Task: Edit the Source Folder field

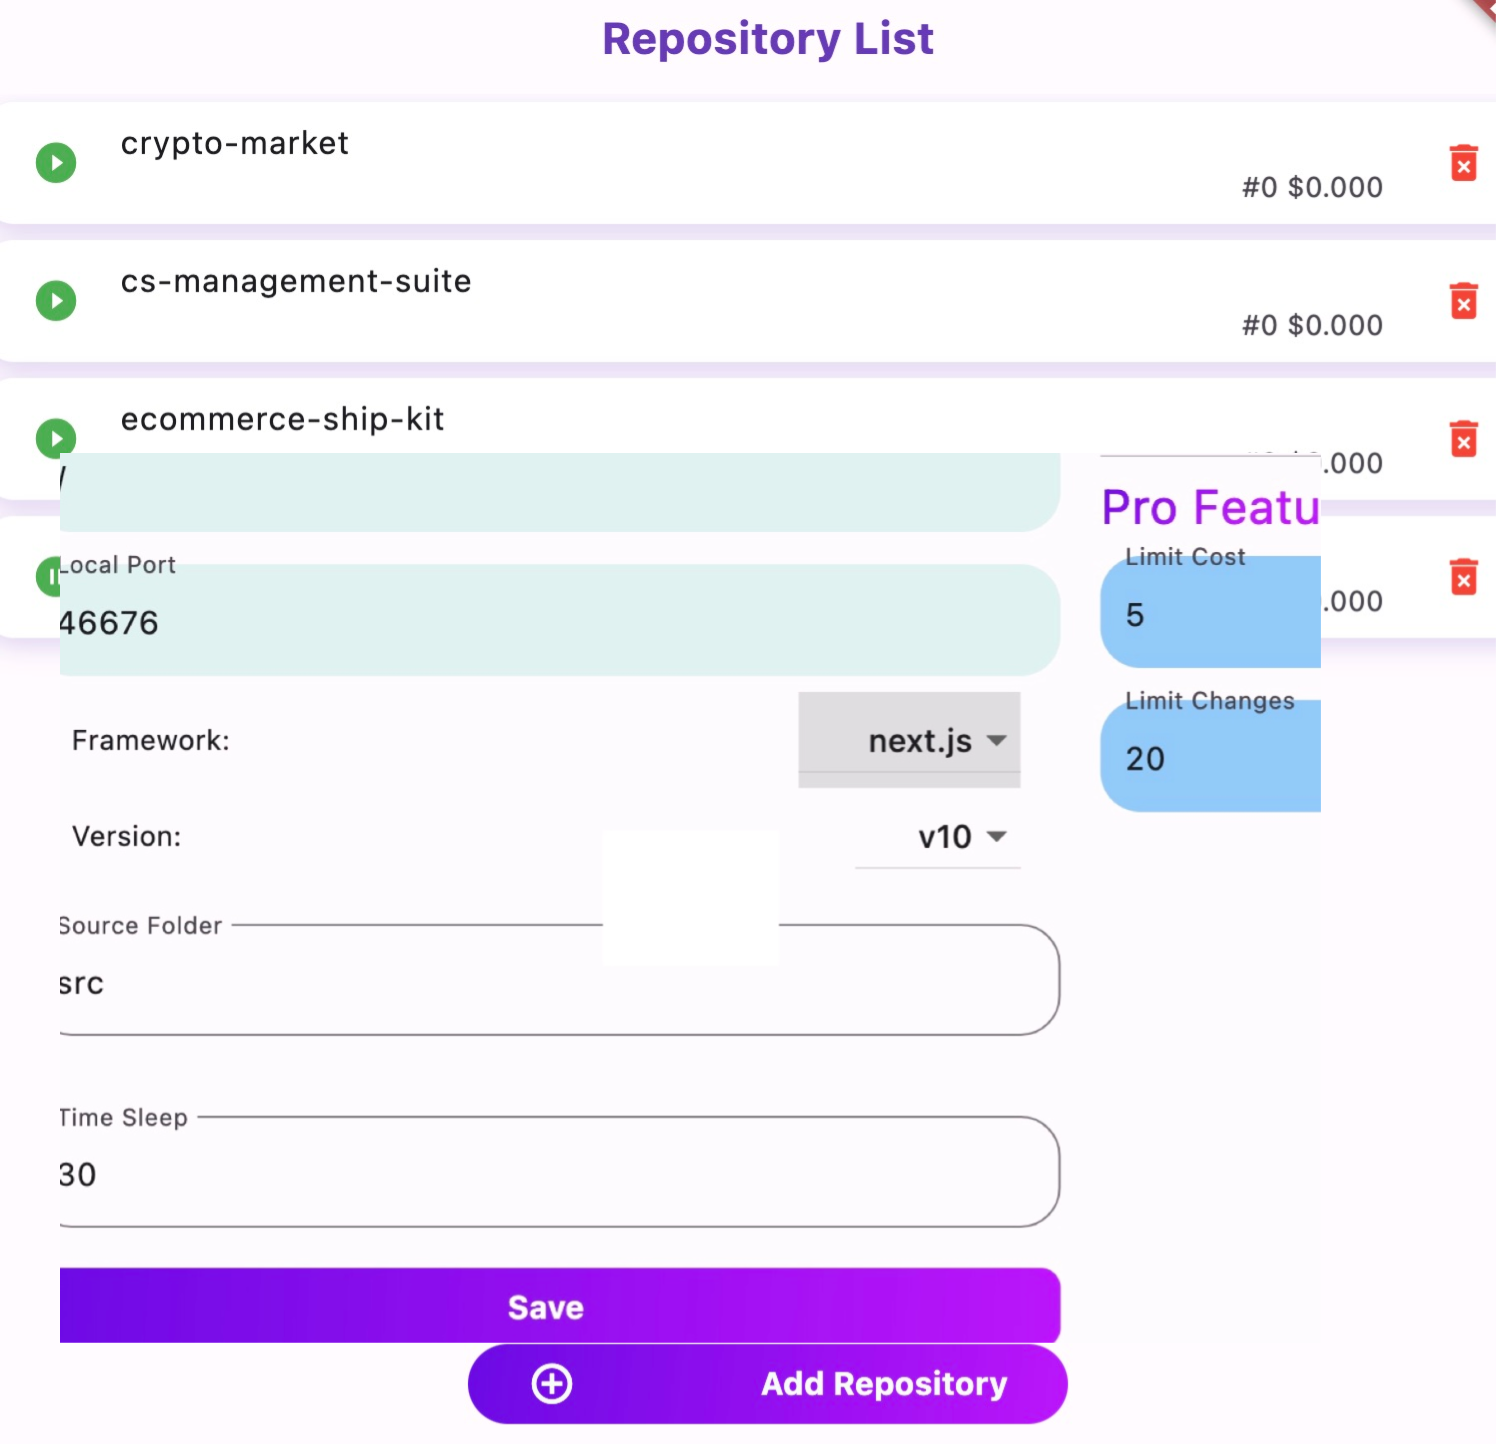Action: (558, 984)
